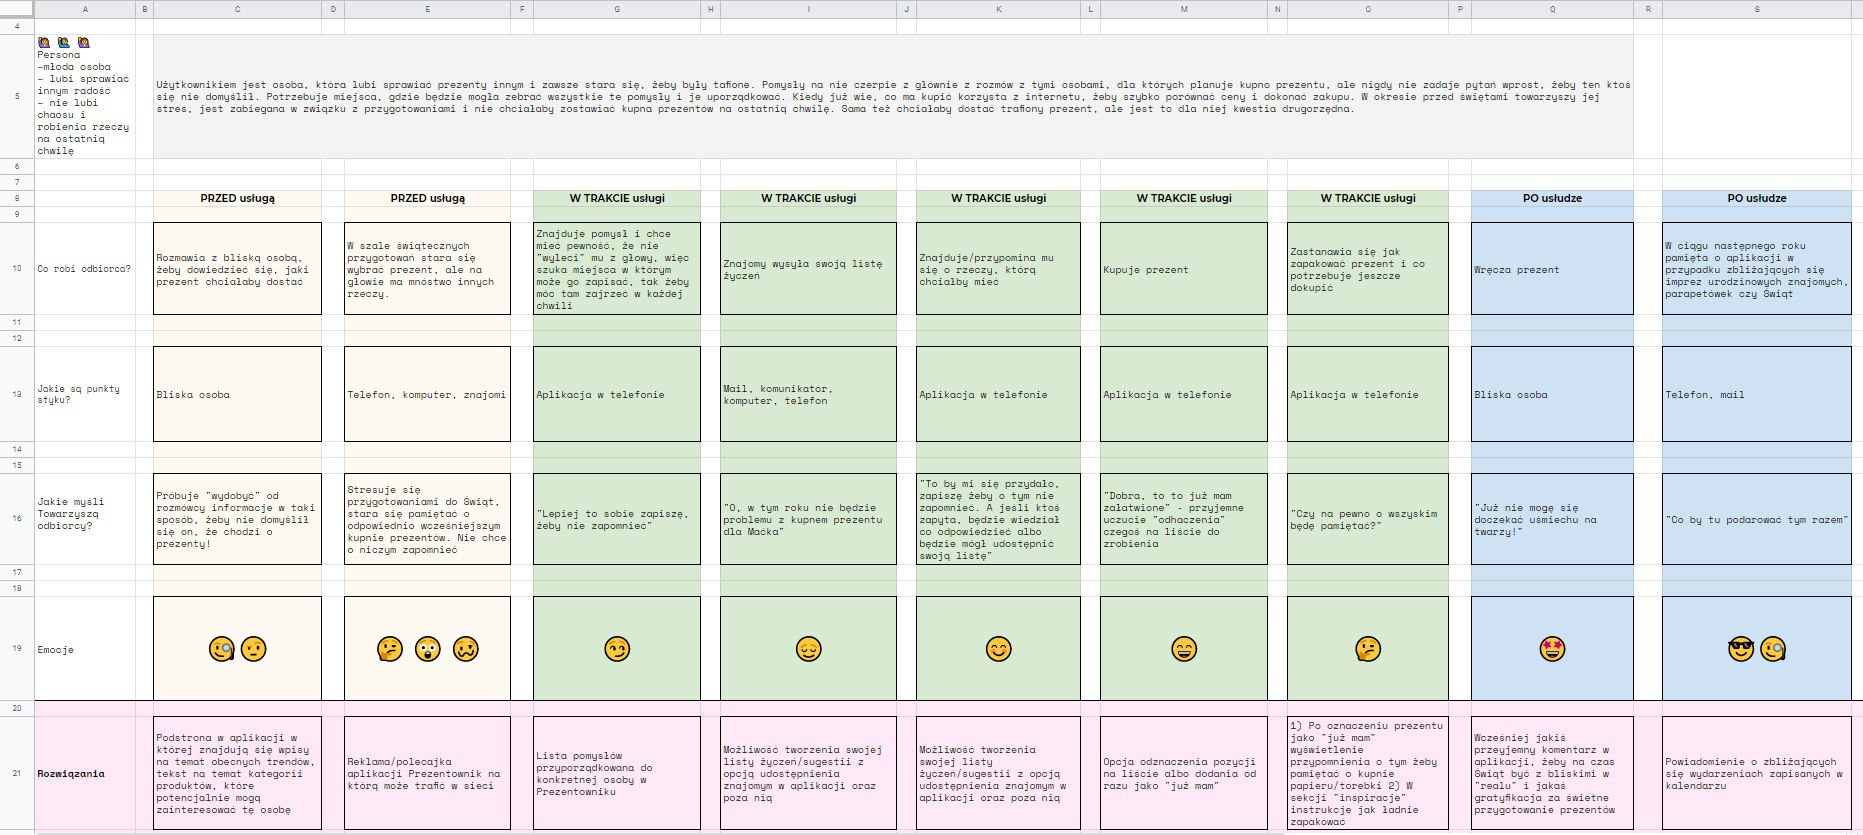Select row 19 header

pos(17,649)
